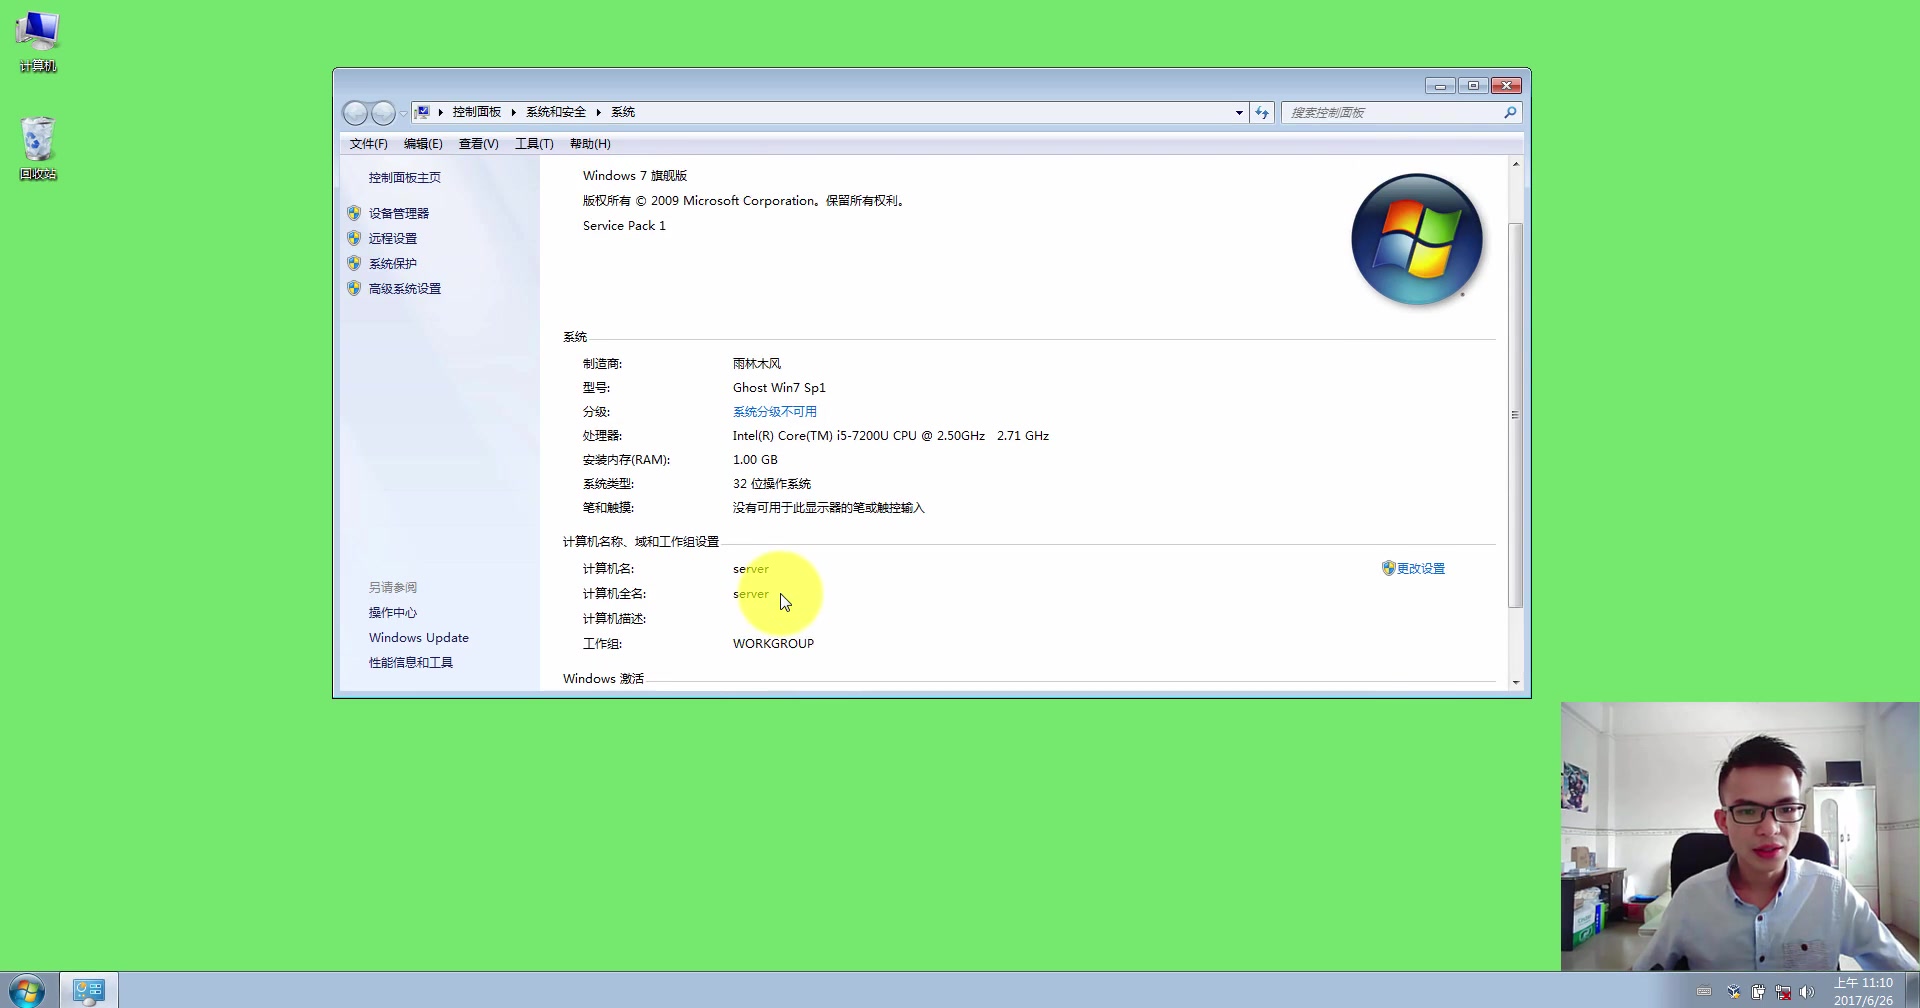Click the Windows 7 logo image
This screenshot has height=1008, width=1920.
1417,240
